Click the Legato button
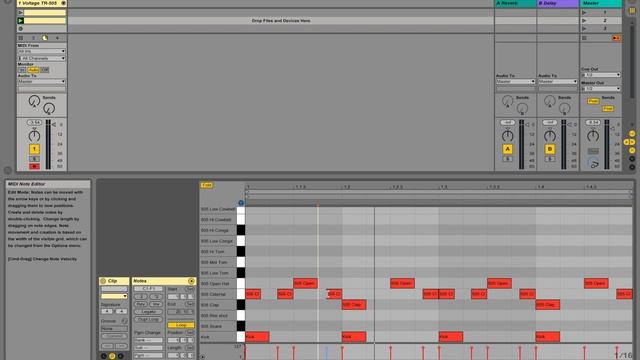 coord(148,312)
